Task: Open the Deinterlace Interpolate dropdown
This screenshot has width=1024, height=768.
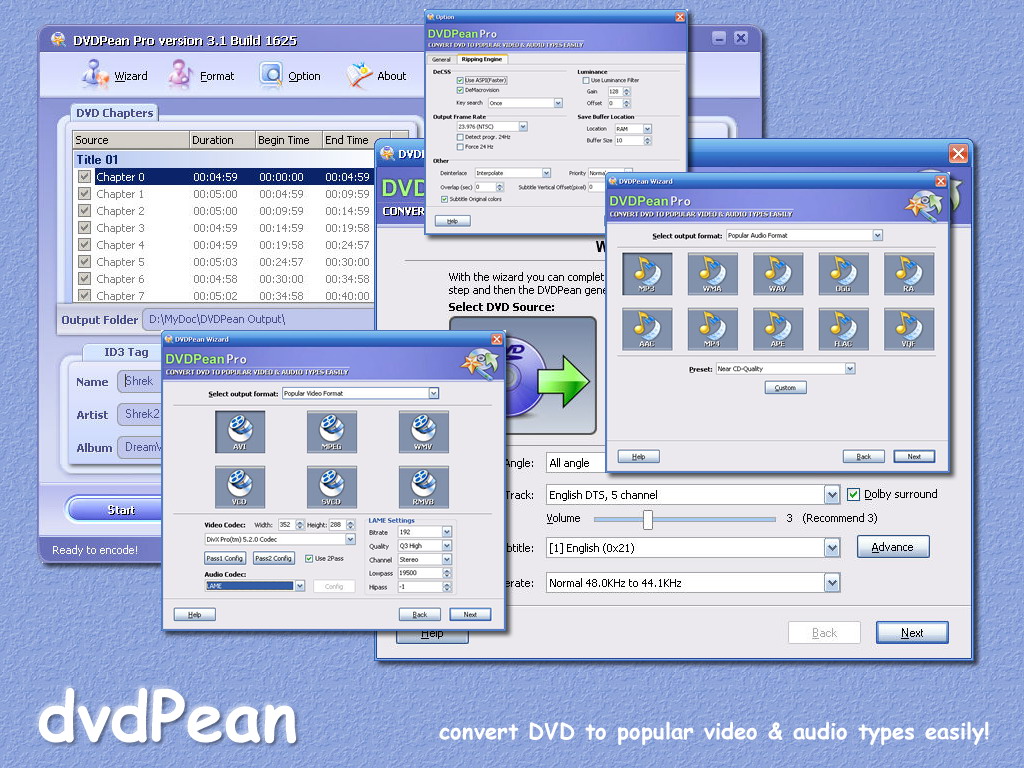Action: click(546, 173)
